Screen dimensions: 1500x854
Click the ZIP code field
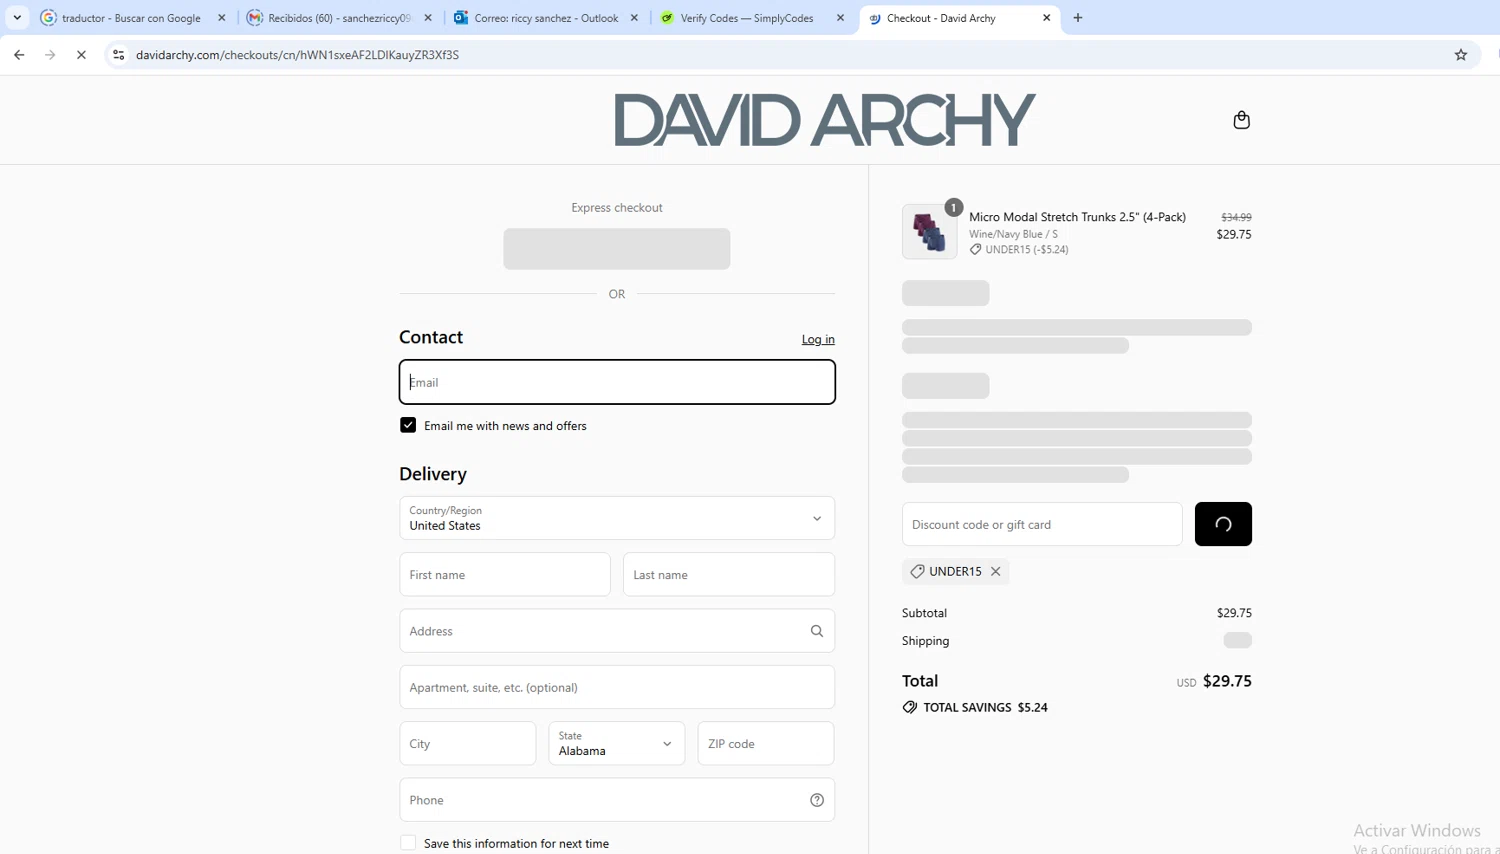[x=766, y=743]
